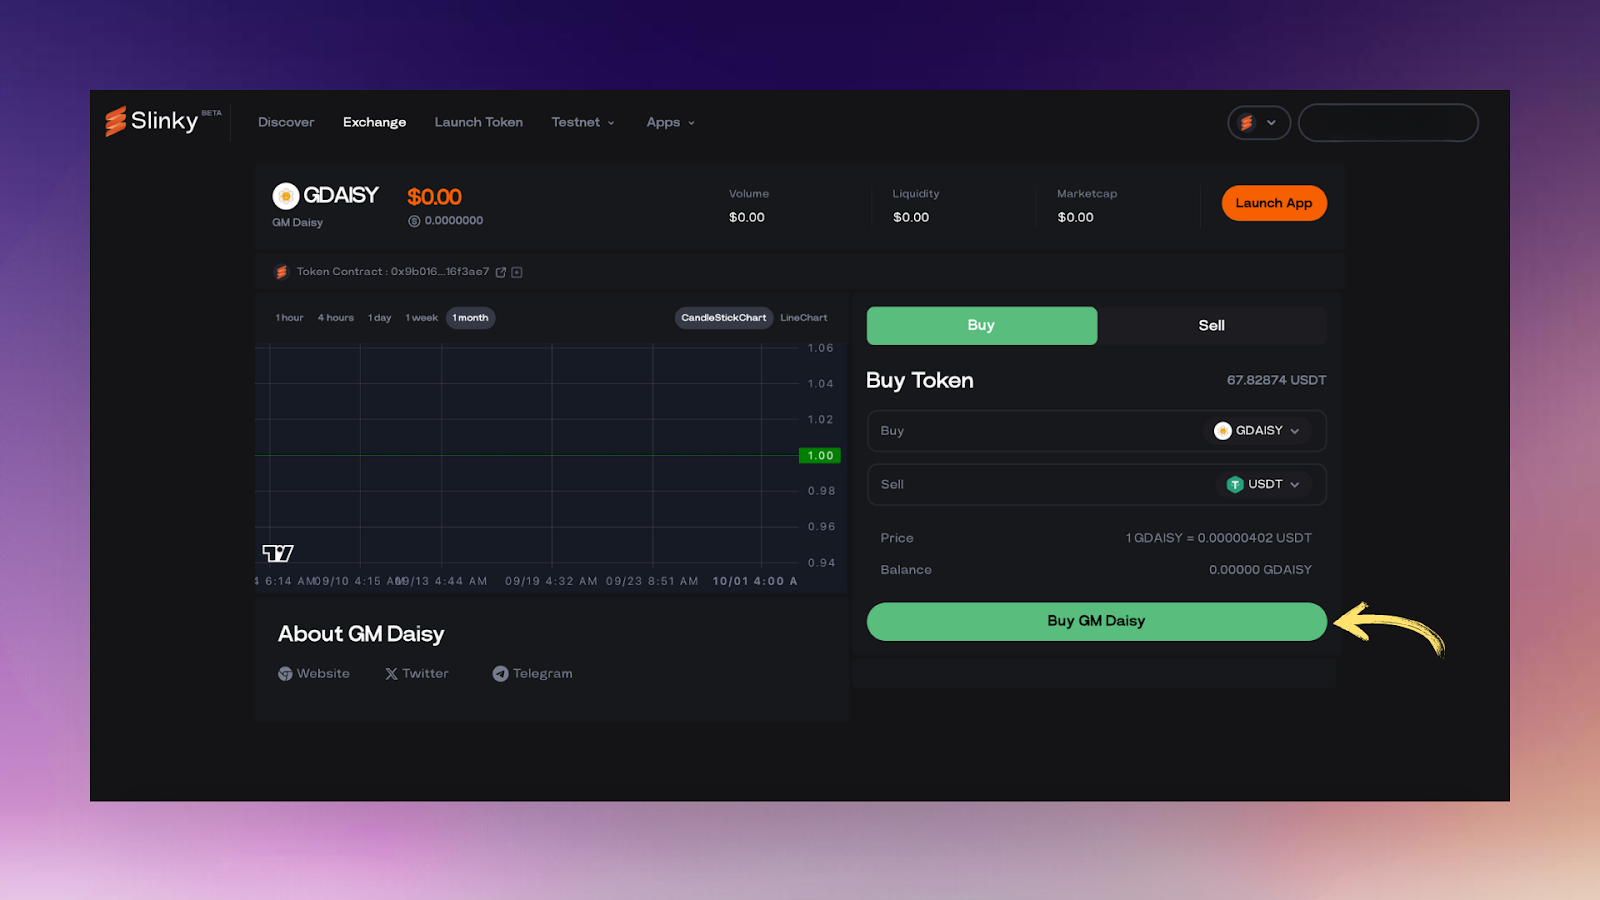Copy the token contract address

click(517, 272)
